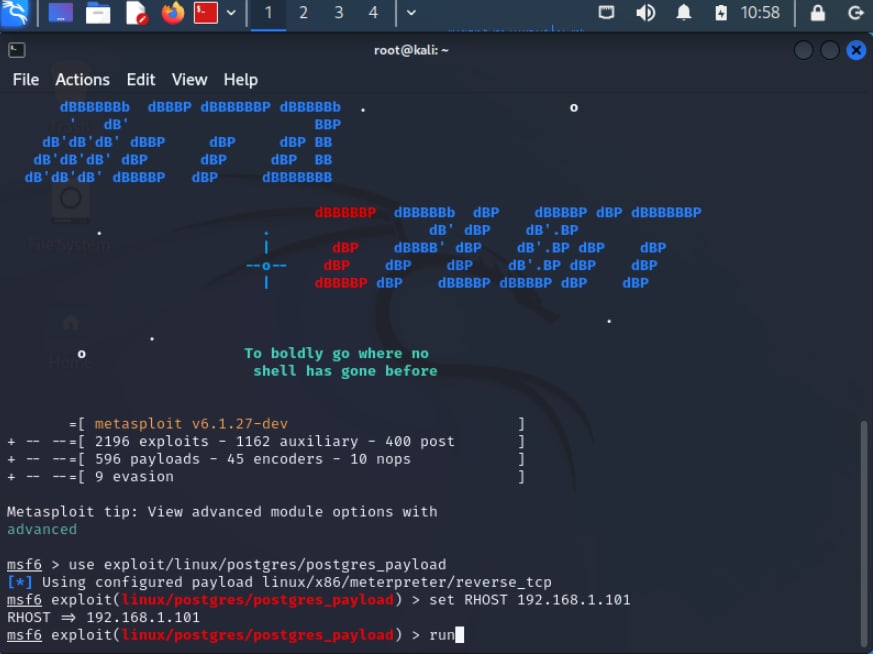Show desktop from panel icon
Screen dimensions: 873x654
[x=61, y=13]
